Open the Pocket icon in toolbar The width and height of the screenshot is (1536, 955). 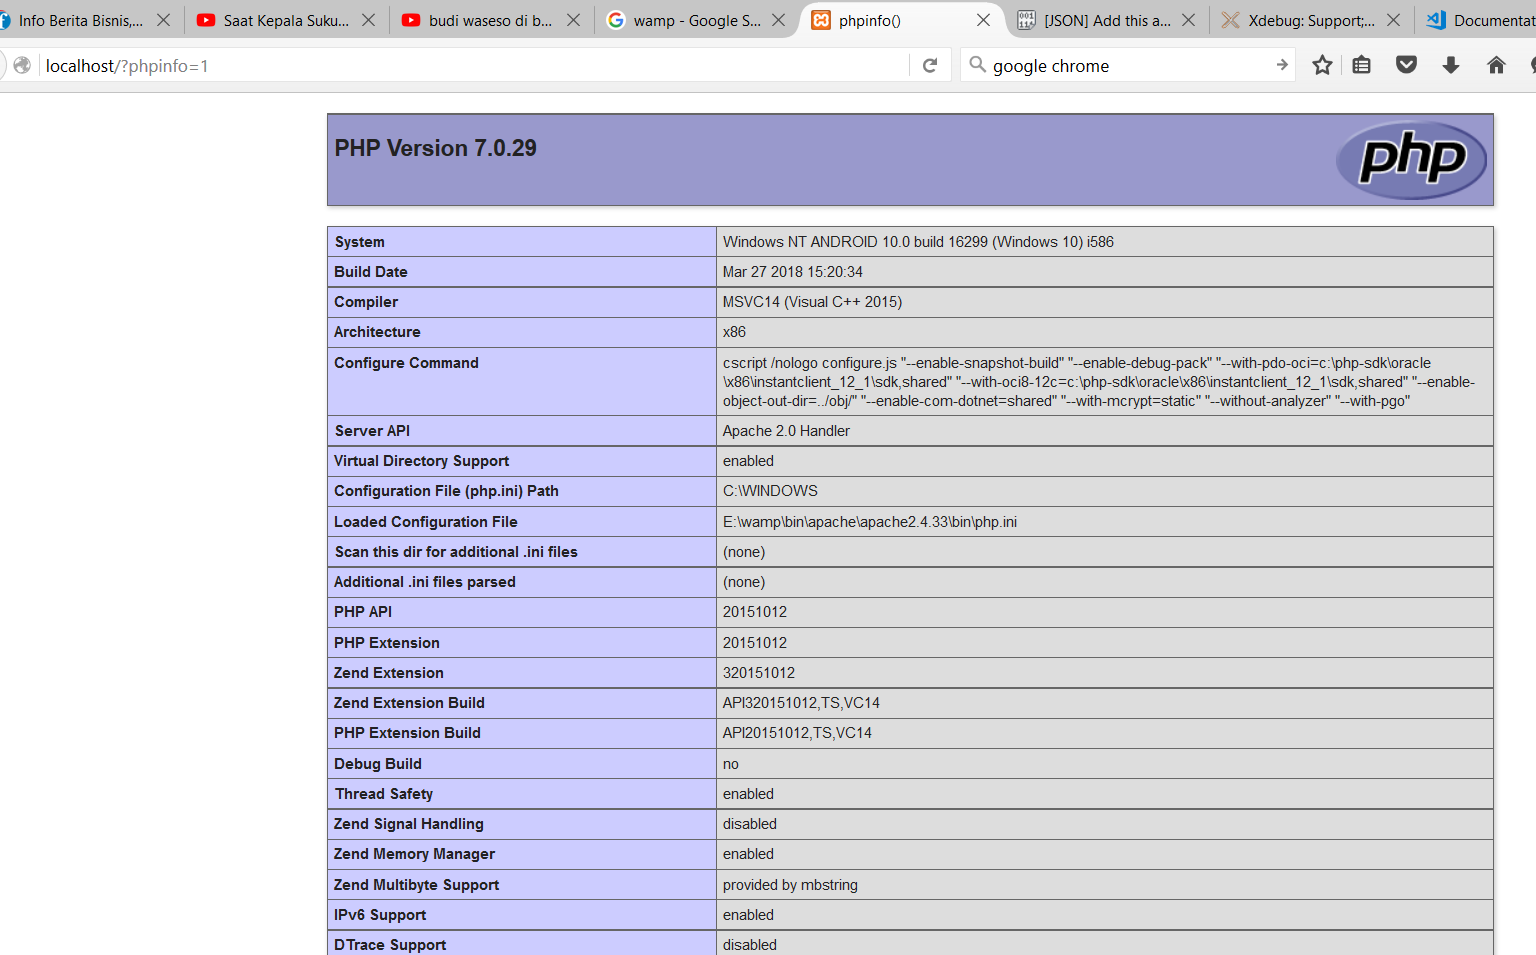pos(1406,65)
